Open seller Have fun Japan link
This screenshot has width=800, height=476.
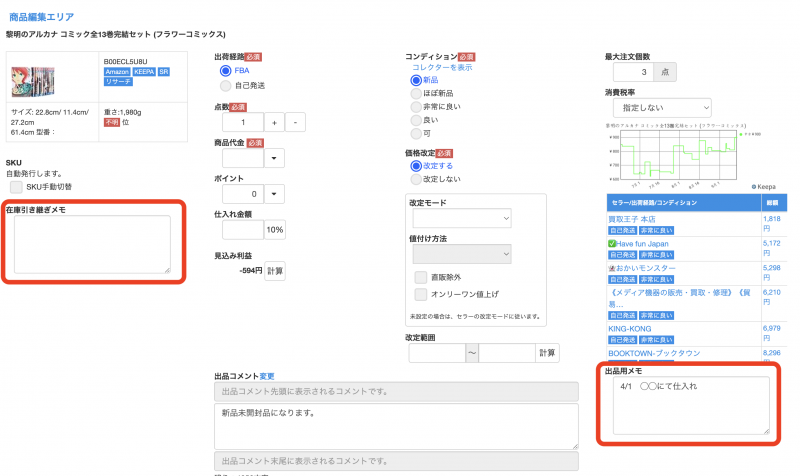642,243
